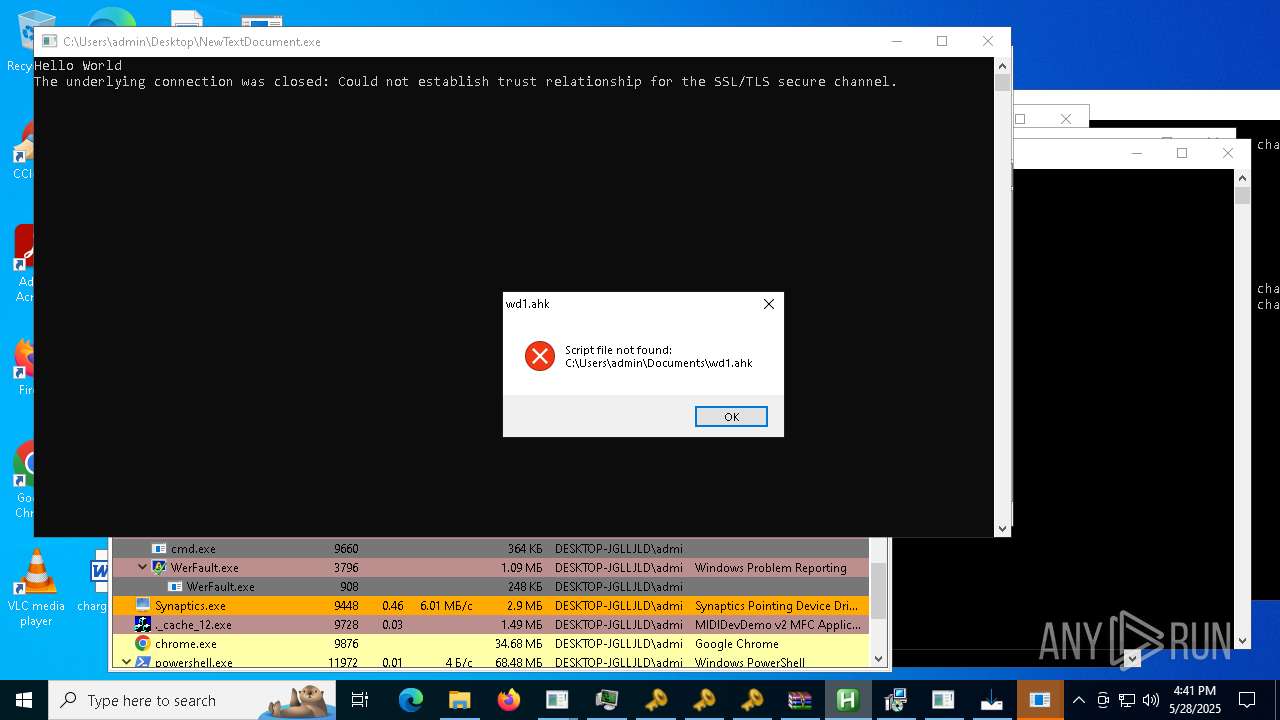The height and width of the screenshot is (720, 1280).
Task: Open network status tray icon
Action: tap(1127, 700)
